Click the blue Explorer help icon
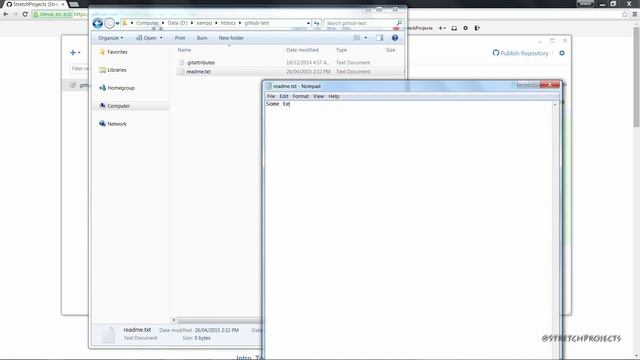640x360 pixels. [x=395, y=38]
